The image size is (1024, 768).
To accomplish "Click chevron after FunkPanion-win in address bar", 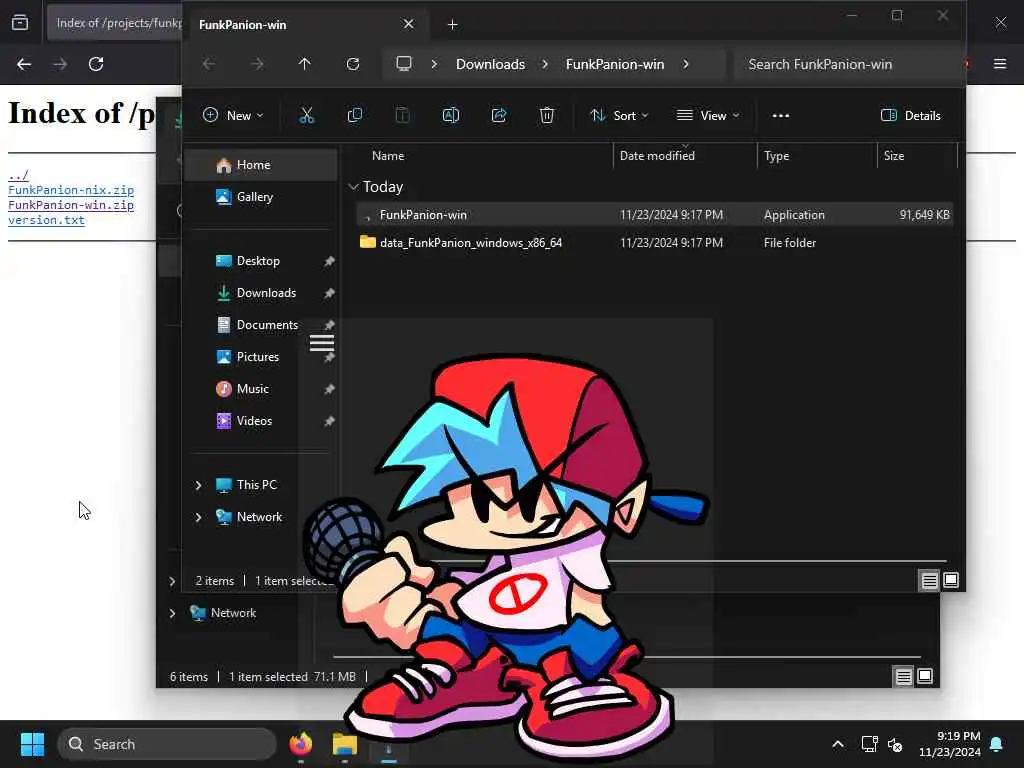I will coord(686,64).
